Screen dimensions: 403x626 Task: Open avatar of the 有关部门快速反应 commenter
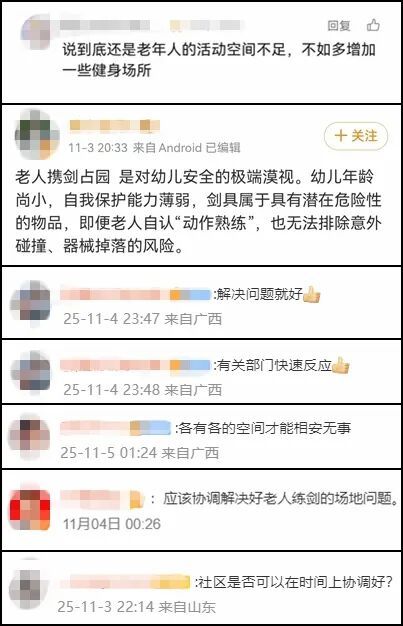click(32, 372)
